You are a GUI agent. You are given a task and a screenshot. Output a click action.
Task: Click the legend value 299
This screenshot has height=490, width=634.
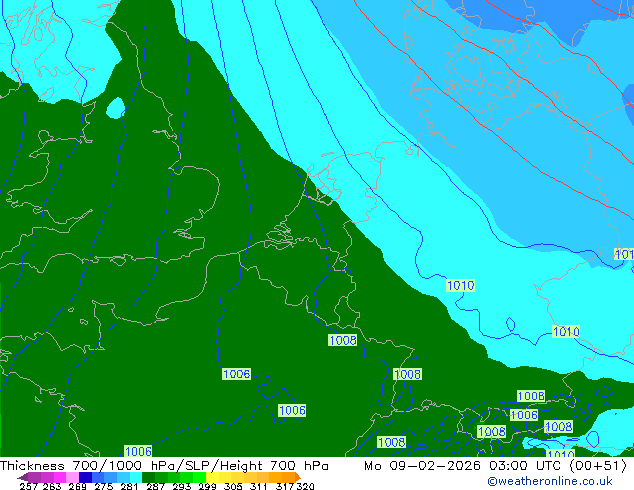(207, 486)
